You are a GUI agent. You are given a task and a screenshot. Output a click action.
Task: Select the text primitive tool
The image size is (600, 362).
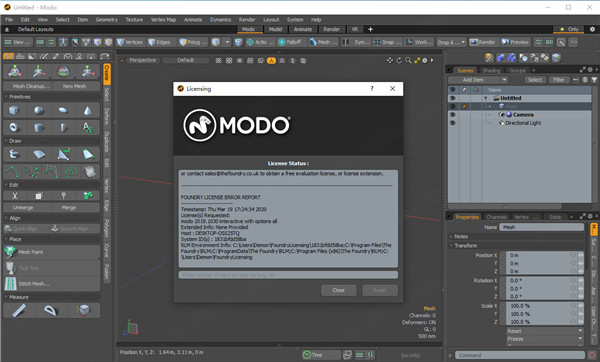click(88, 127)
